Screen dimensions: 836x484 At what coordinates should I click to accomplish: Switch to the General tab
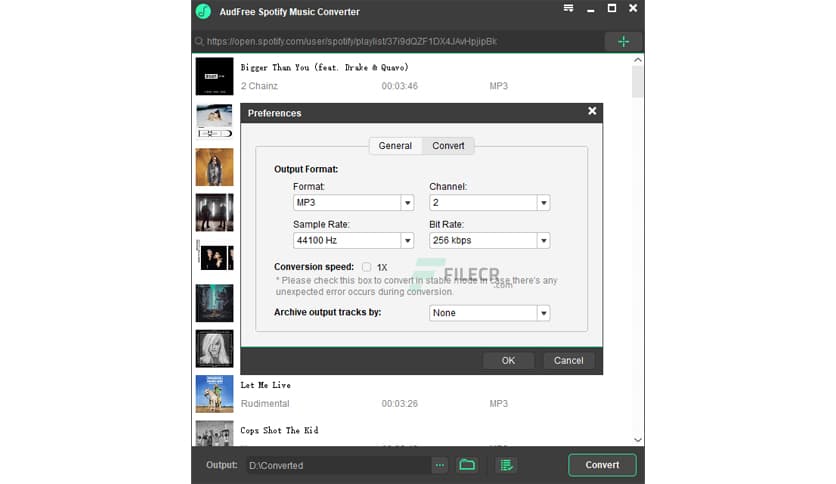pos(395,146)
